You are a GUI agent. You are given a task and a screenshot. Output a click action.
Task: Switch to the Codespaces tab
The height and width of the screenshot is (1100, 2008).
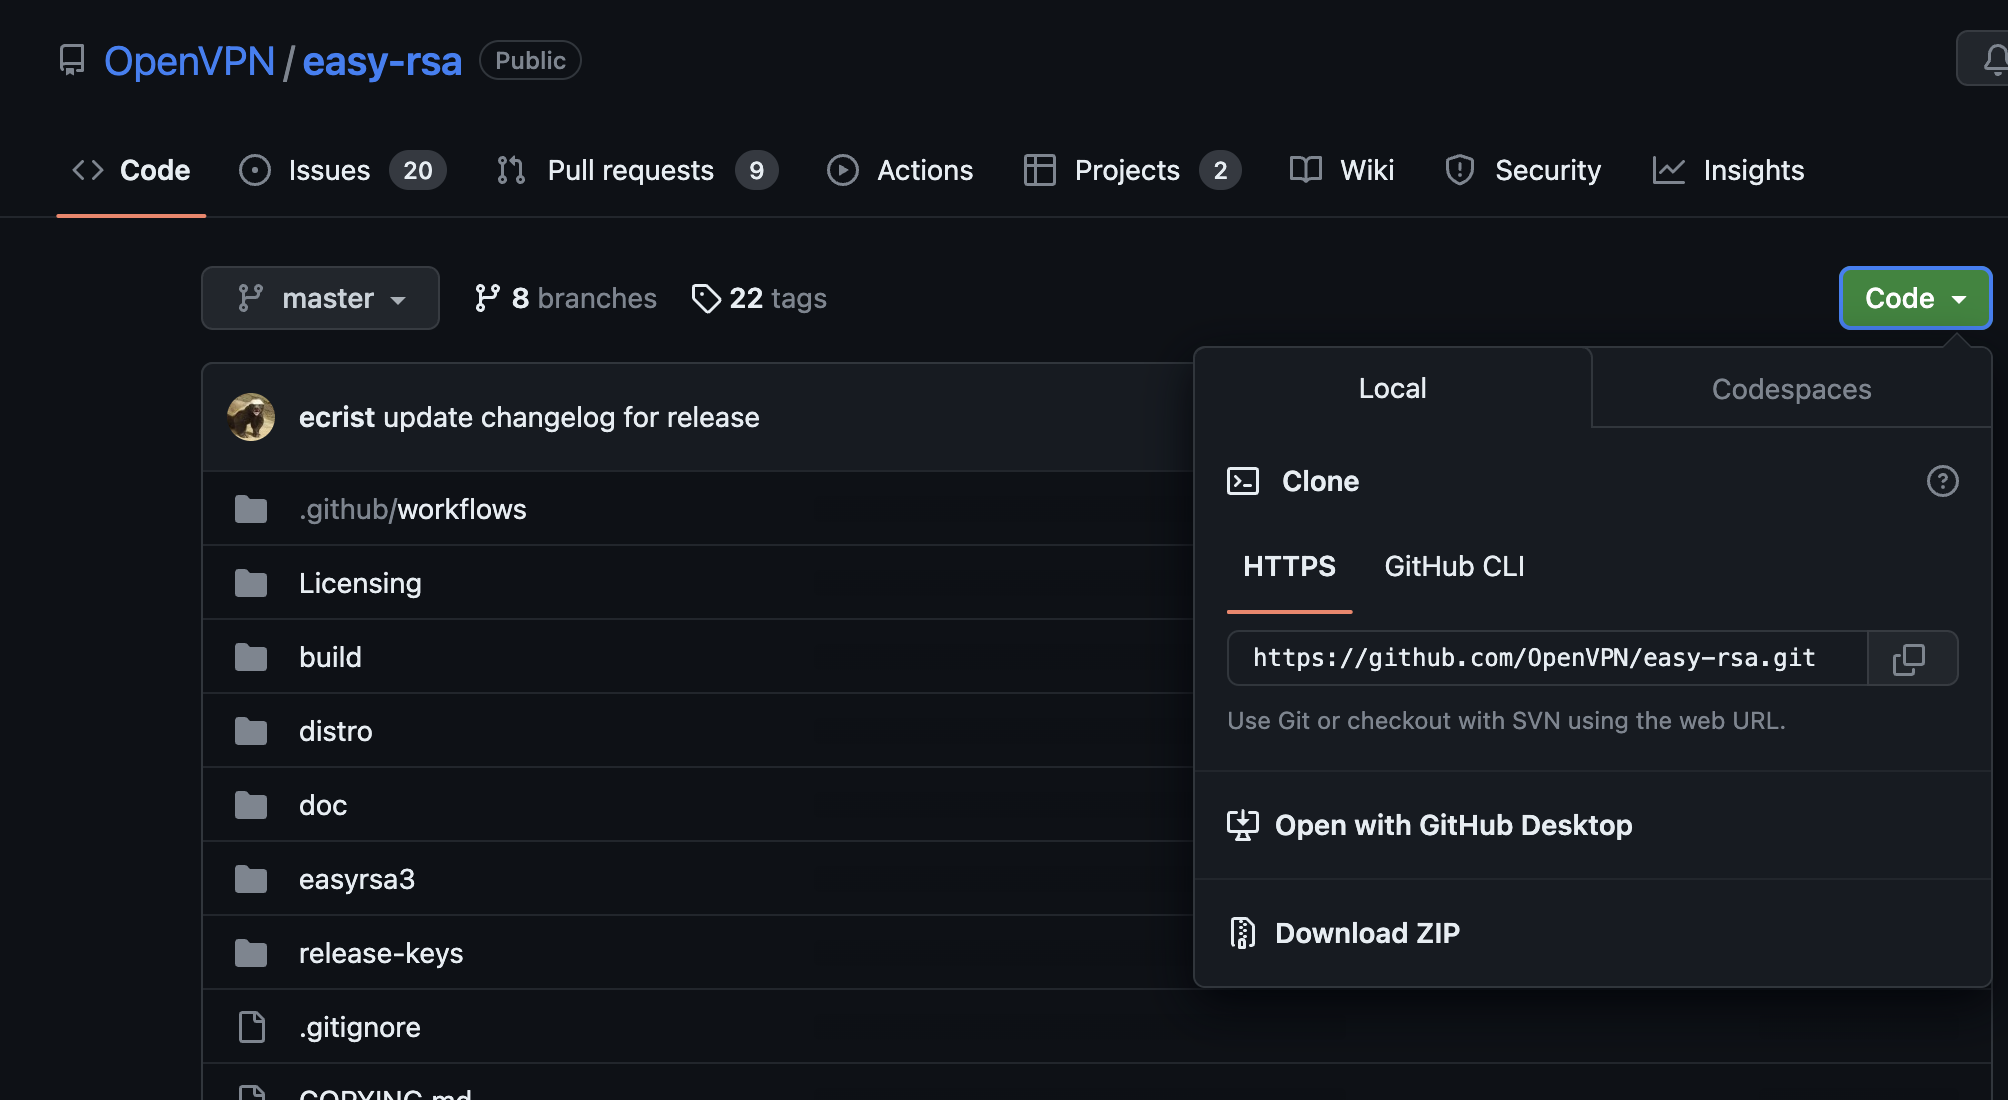pos(1791,389)
